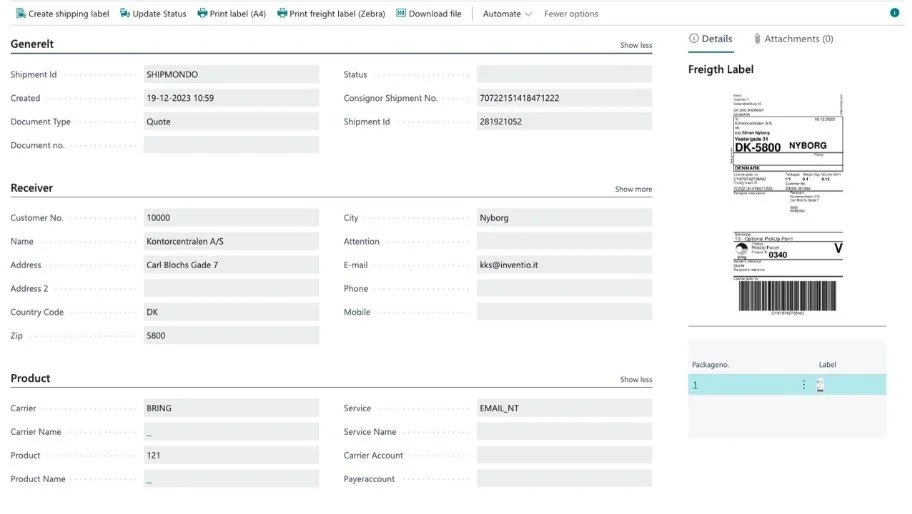Click the empty Status field
912x514 pixels.
coord(564,74)
